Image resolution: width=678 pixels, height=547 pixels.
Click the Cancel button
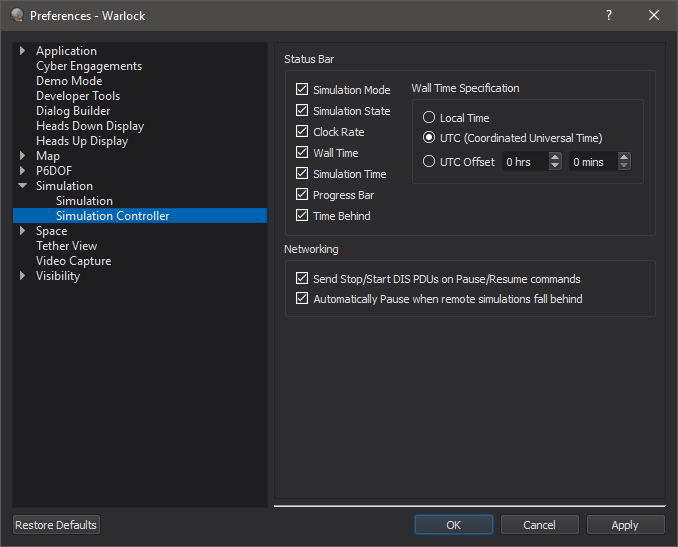pos(539,525)
